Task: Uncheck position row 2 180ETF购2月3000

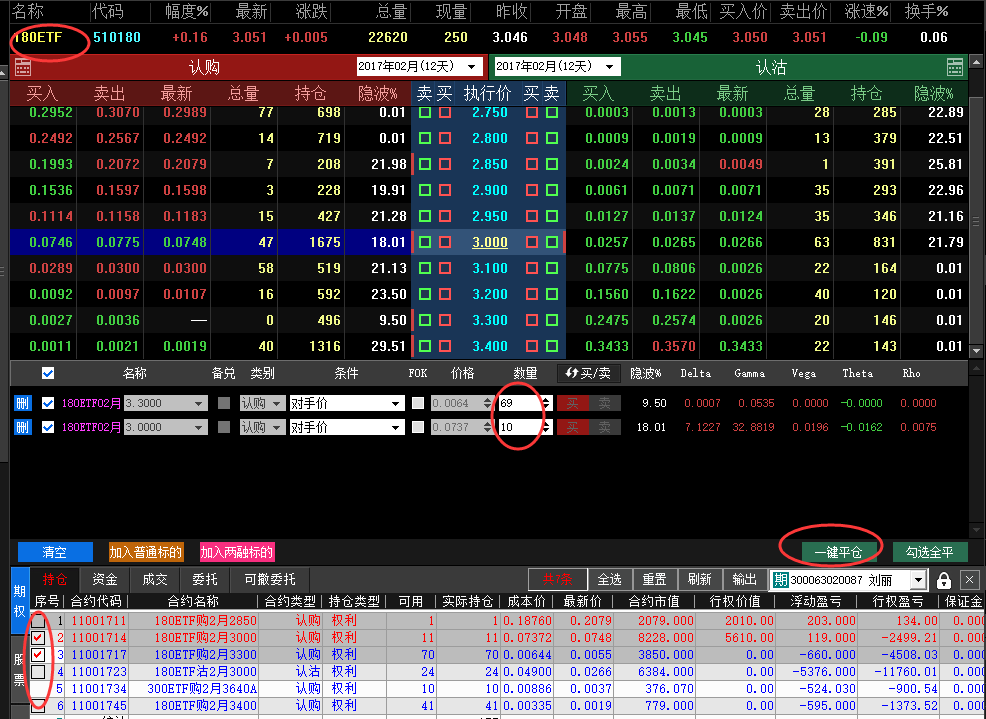Action: pos(38,637)
